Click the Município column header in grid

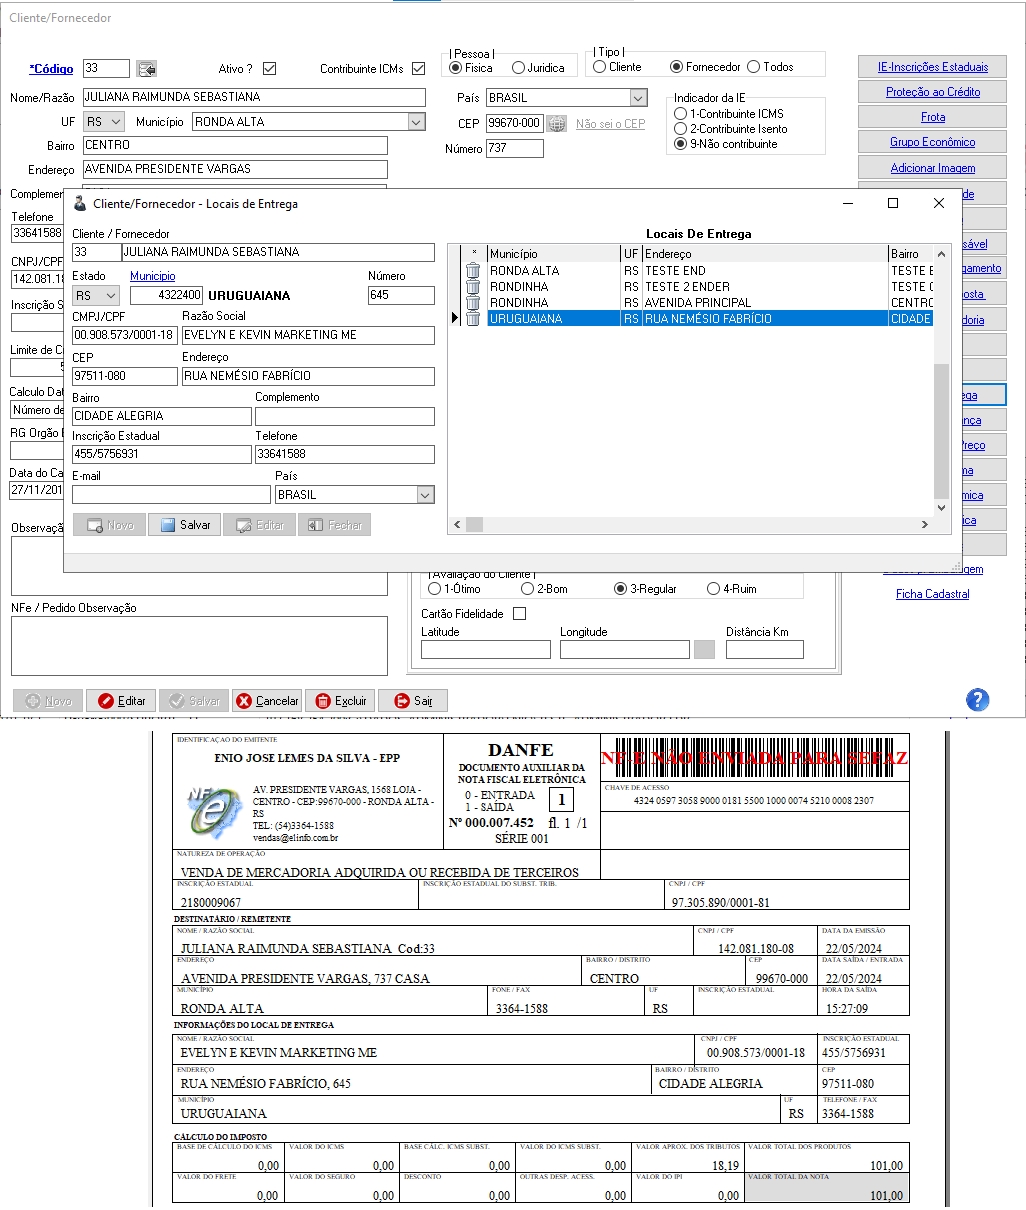point(553,254)
